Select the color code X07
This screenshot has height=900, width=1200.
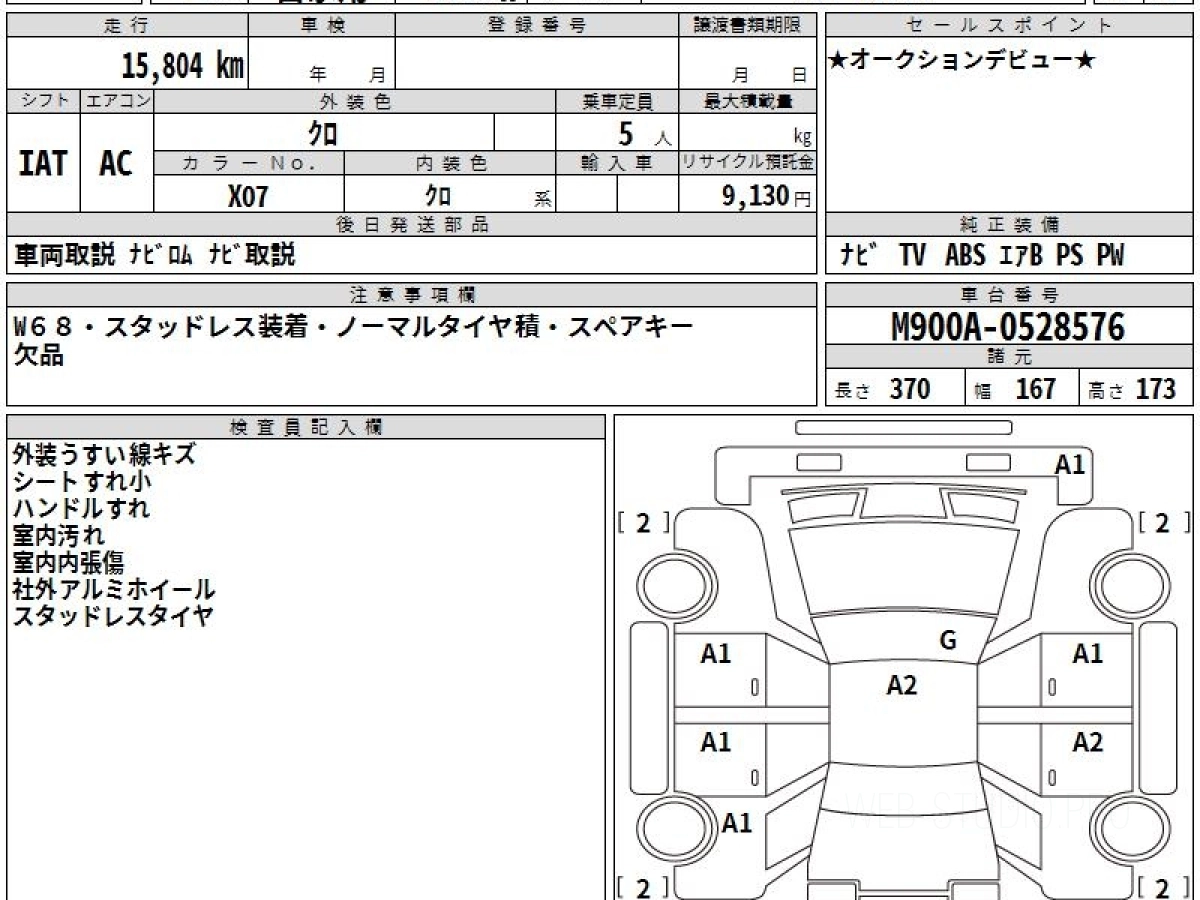pyautogui.click(x=248, y=196)
